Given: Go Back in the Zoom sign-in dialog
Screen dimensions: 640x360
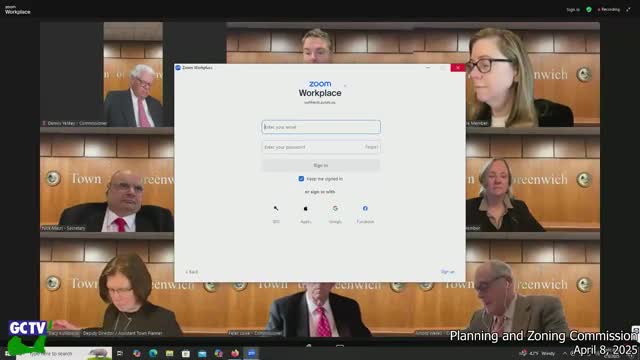Looking at the screenshot, I should click(191, 272).
